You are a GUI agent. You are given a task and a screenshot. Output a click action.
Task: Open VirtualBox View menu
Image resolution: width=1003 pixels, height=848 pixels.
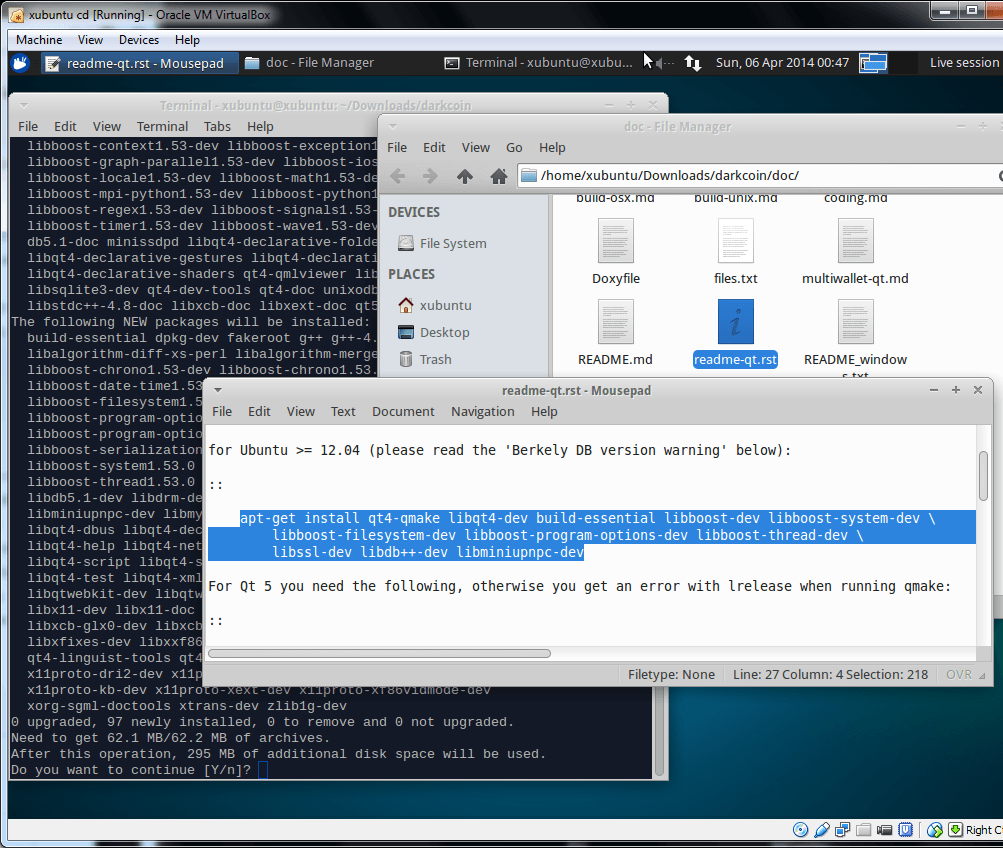(90, 40)
